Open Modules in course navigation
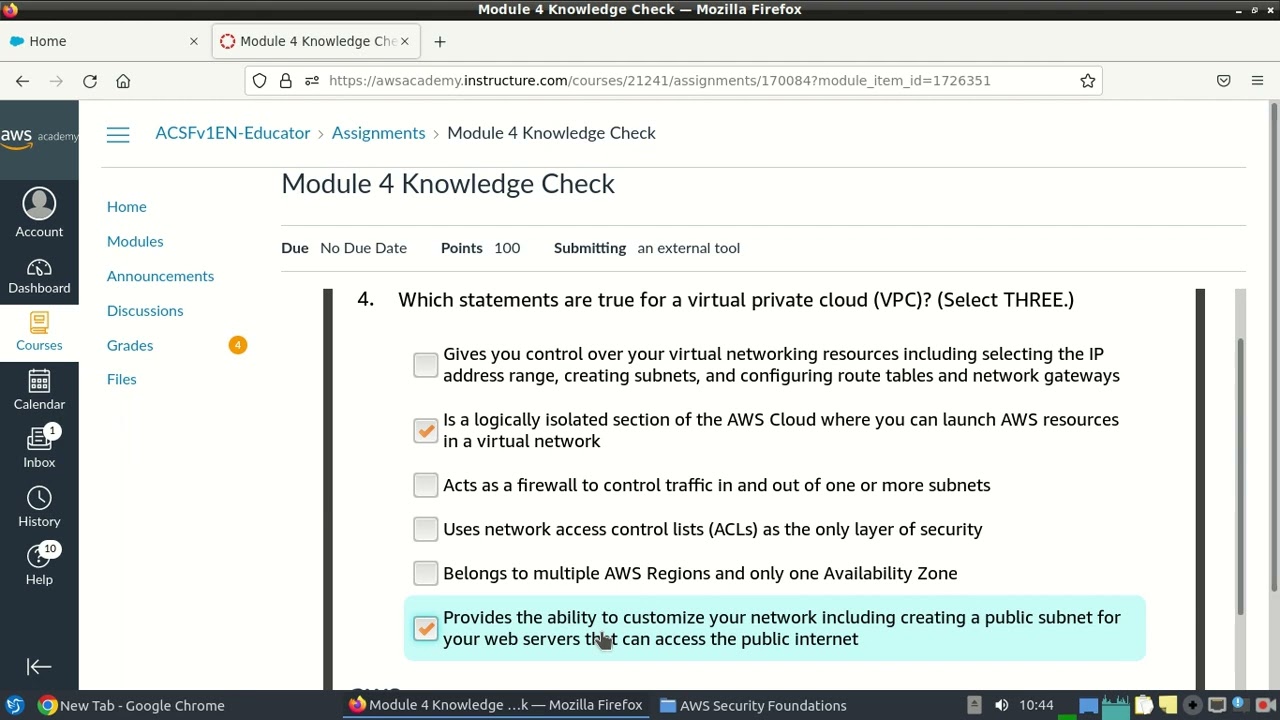 click(135, 241)
